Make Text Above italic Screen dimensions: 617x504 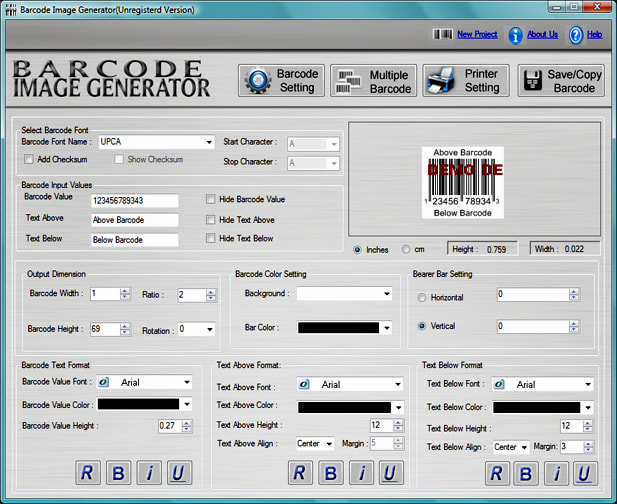click(x=361, y=473)
